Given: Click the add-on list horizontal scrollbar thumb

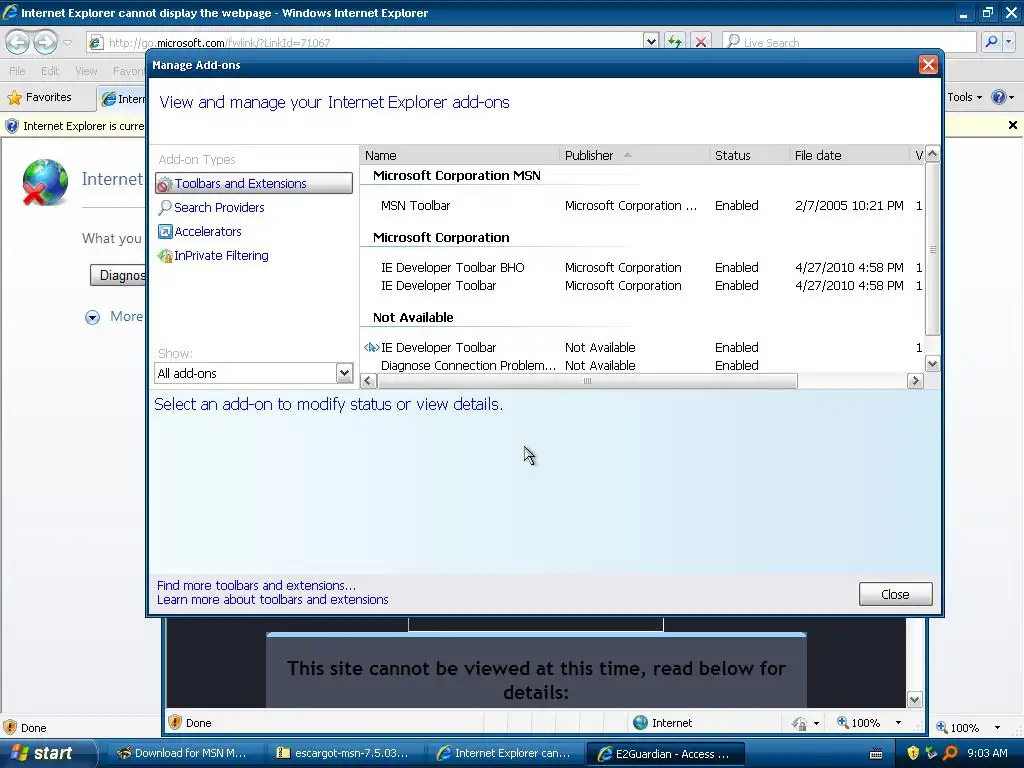Looking at the screenshot, I should 587,381.
